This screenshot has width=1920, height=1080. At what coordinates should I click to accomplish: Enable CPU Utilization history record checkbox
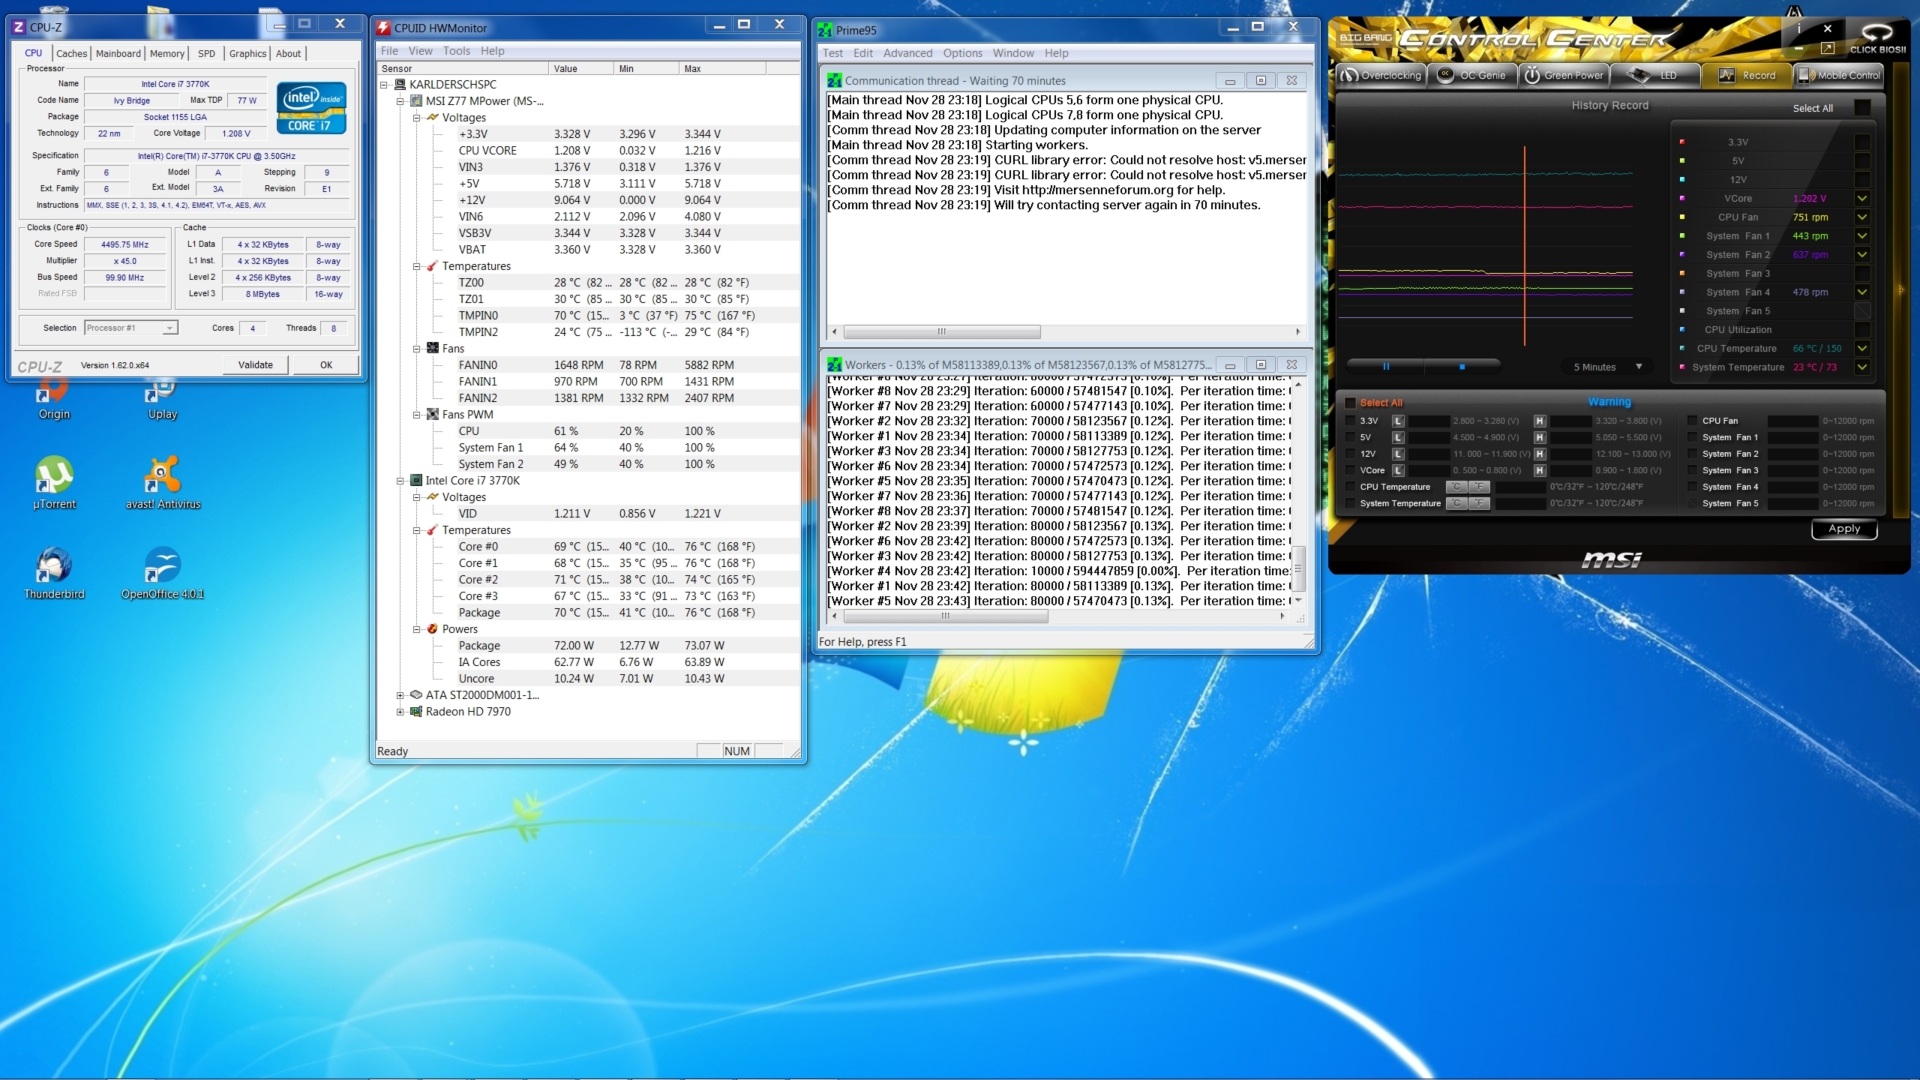coord(1862,330)
